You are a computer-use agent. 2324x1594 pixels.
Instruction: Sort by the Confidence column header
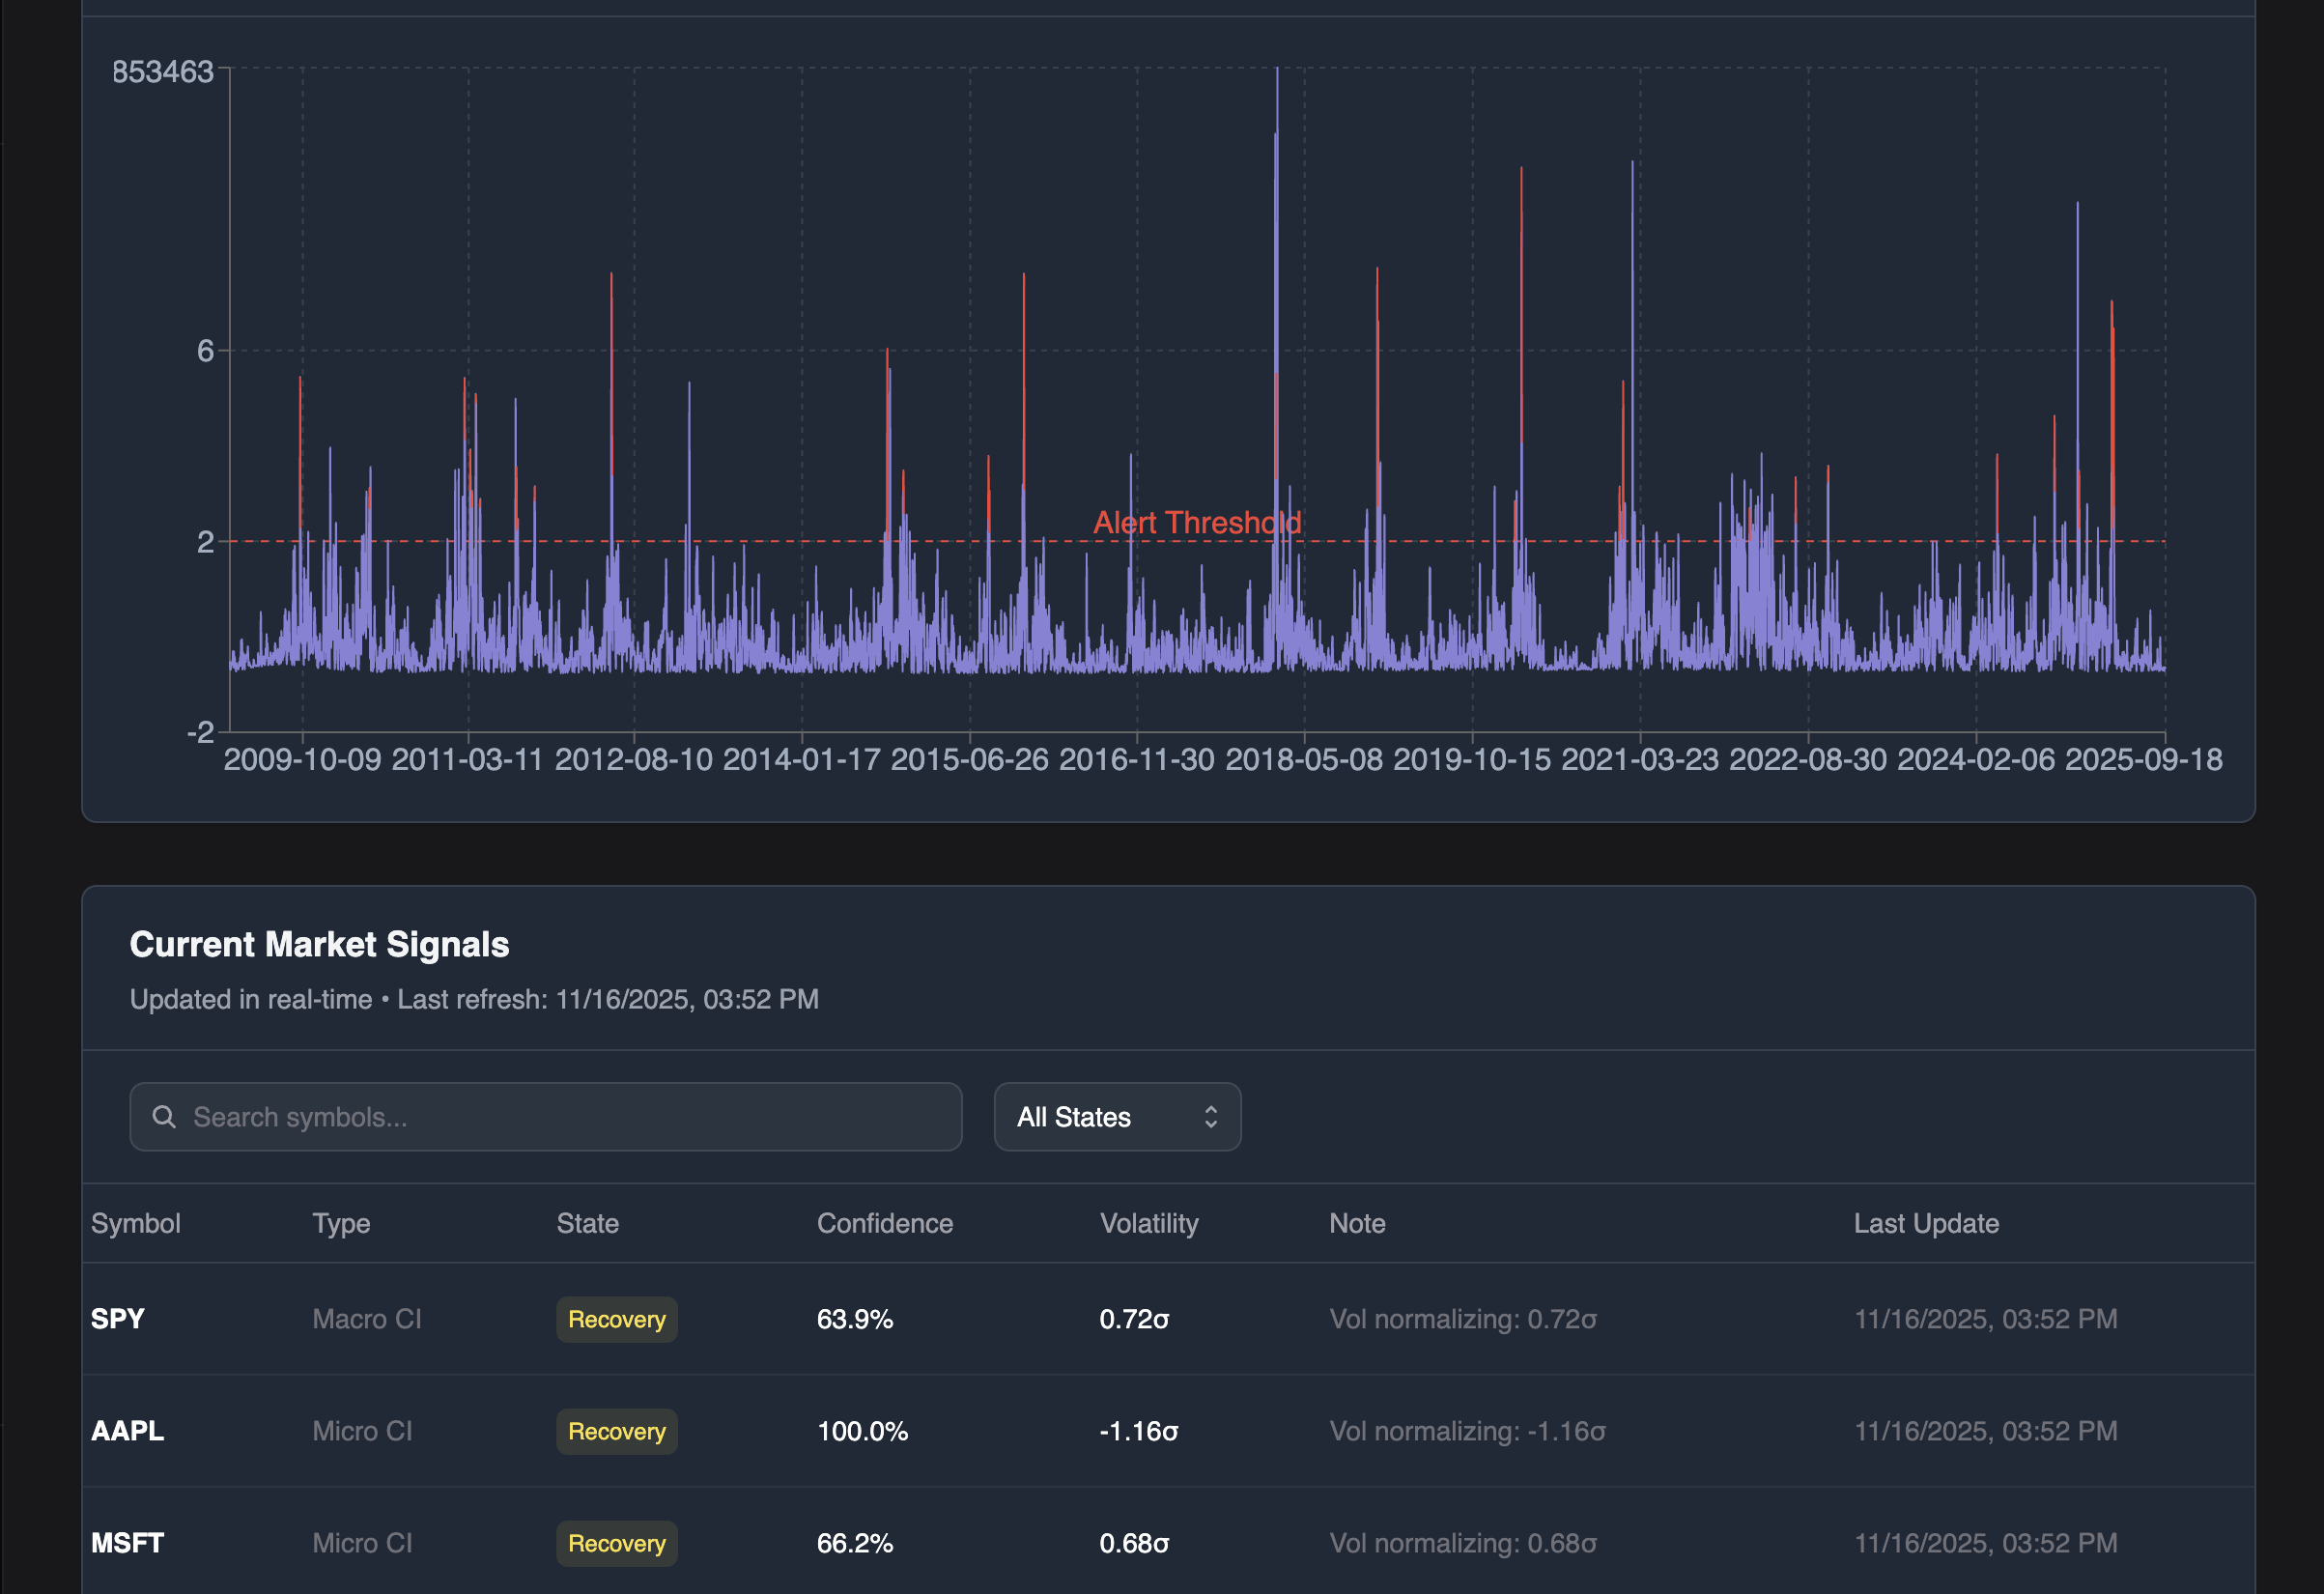[x=884, y=1222]
